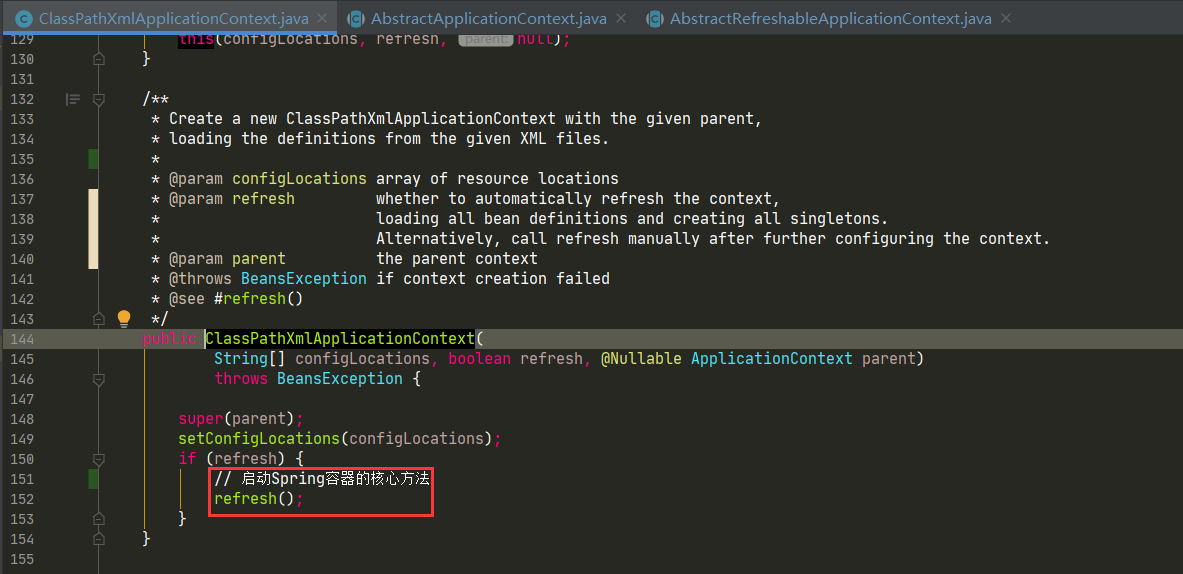
Task: Click the throws keyword on line 146
Action: (x=241, y=379)
